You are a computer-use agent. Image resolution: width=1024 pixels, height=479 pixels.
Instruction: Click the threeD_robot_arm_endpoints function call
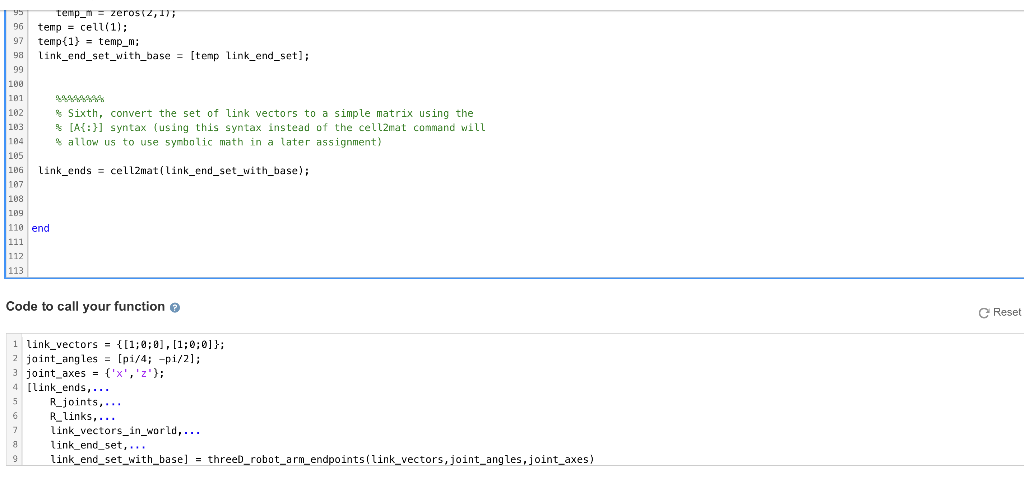[x=401, y=459]
